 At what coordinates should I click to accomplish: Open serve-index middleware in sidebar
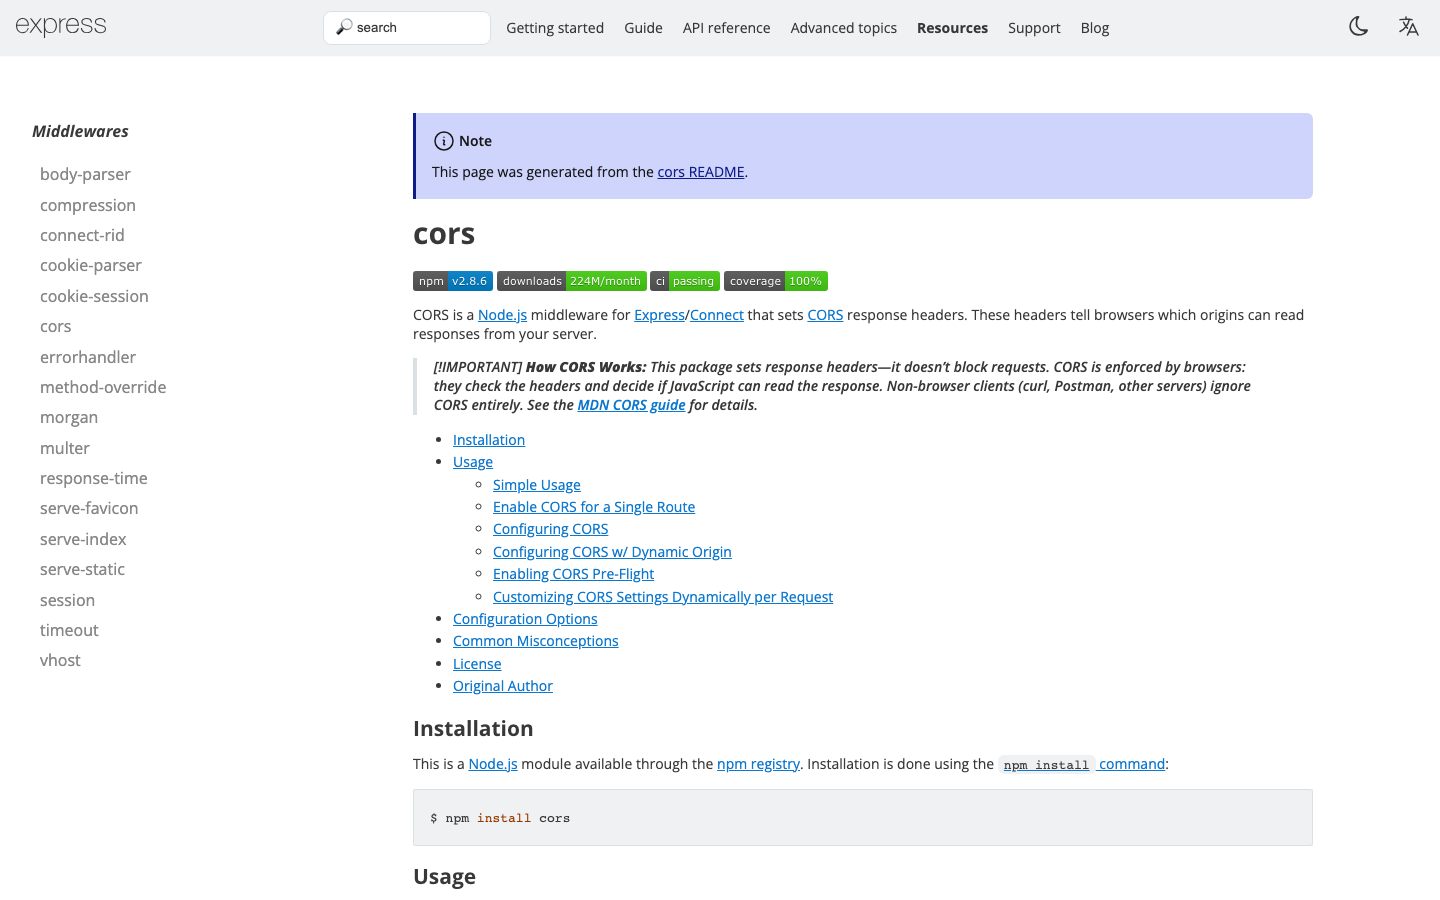tap(83, 539)
